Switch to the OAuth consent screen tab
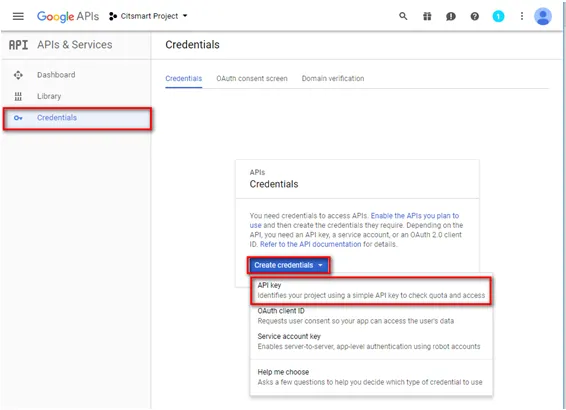Image resolution: width=566 pixels, height=410 pixels. pyautogui.click(x=252, y=78)
